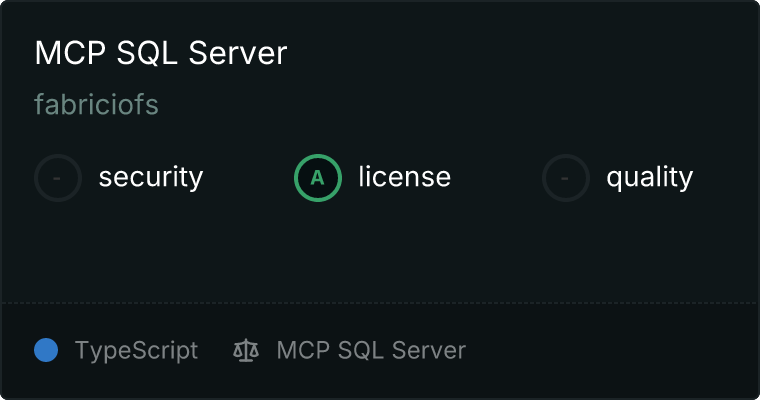The height and width of the screenshot is (400, 760).
Task: Click the security grade badge circle
Action: pos(58,178)
